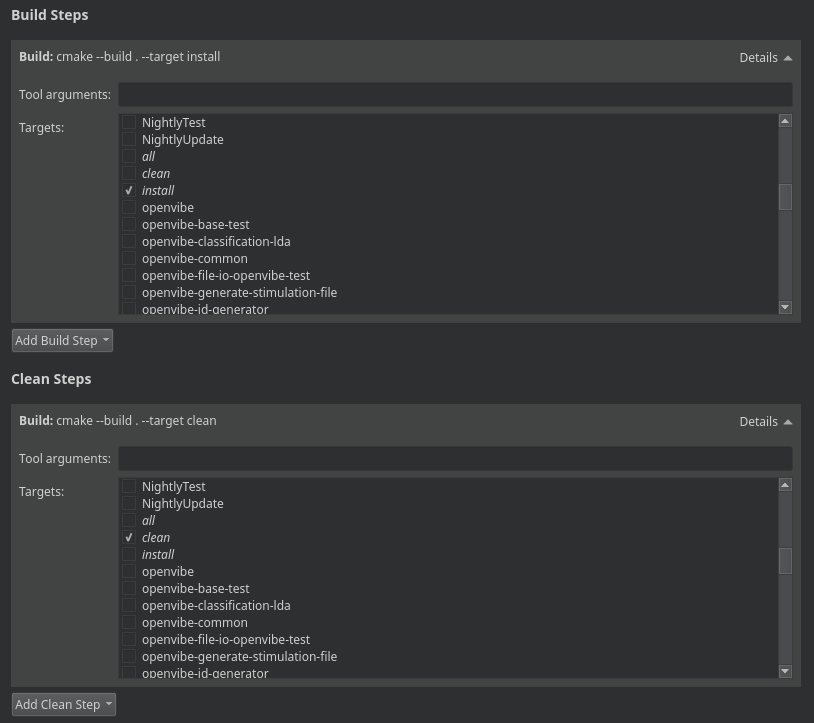The image size is (814, 723).
Task: Enable openvibe-common in Build Steps targets
Action: (x=129, y=259)
